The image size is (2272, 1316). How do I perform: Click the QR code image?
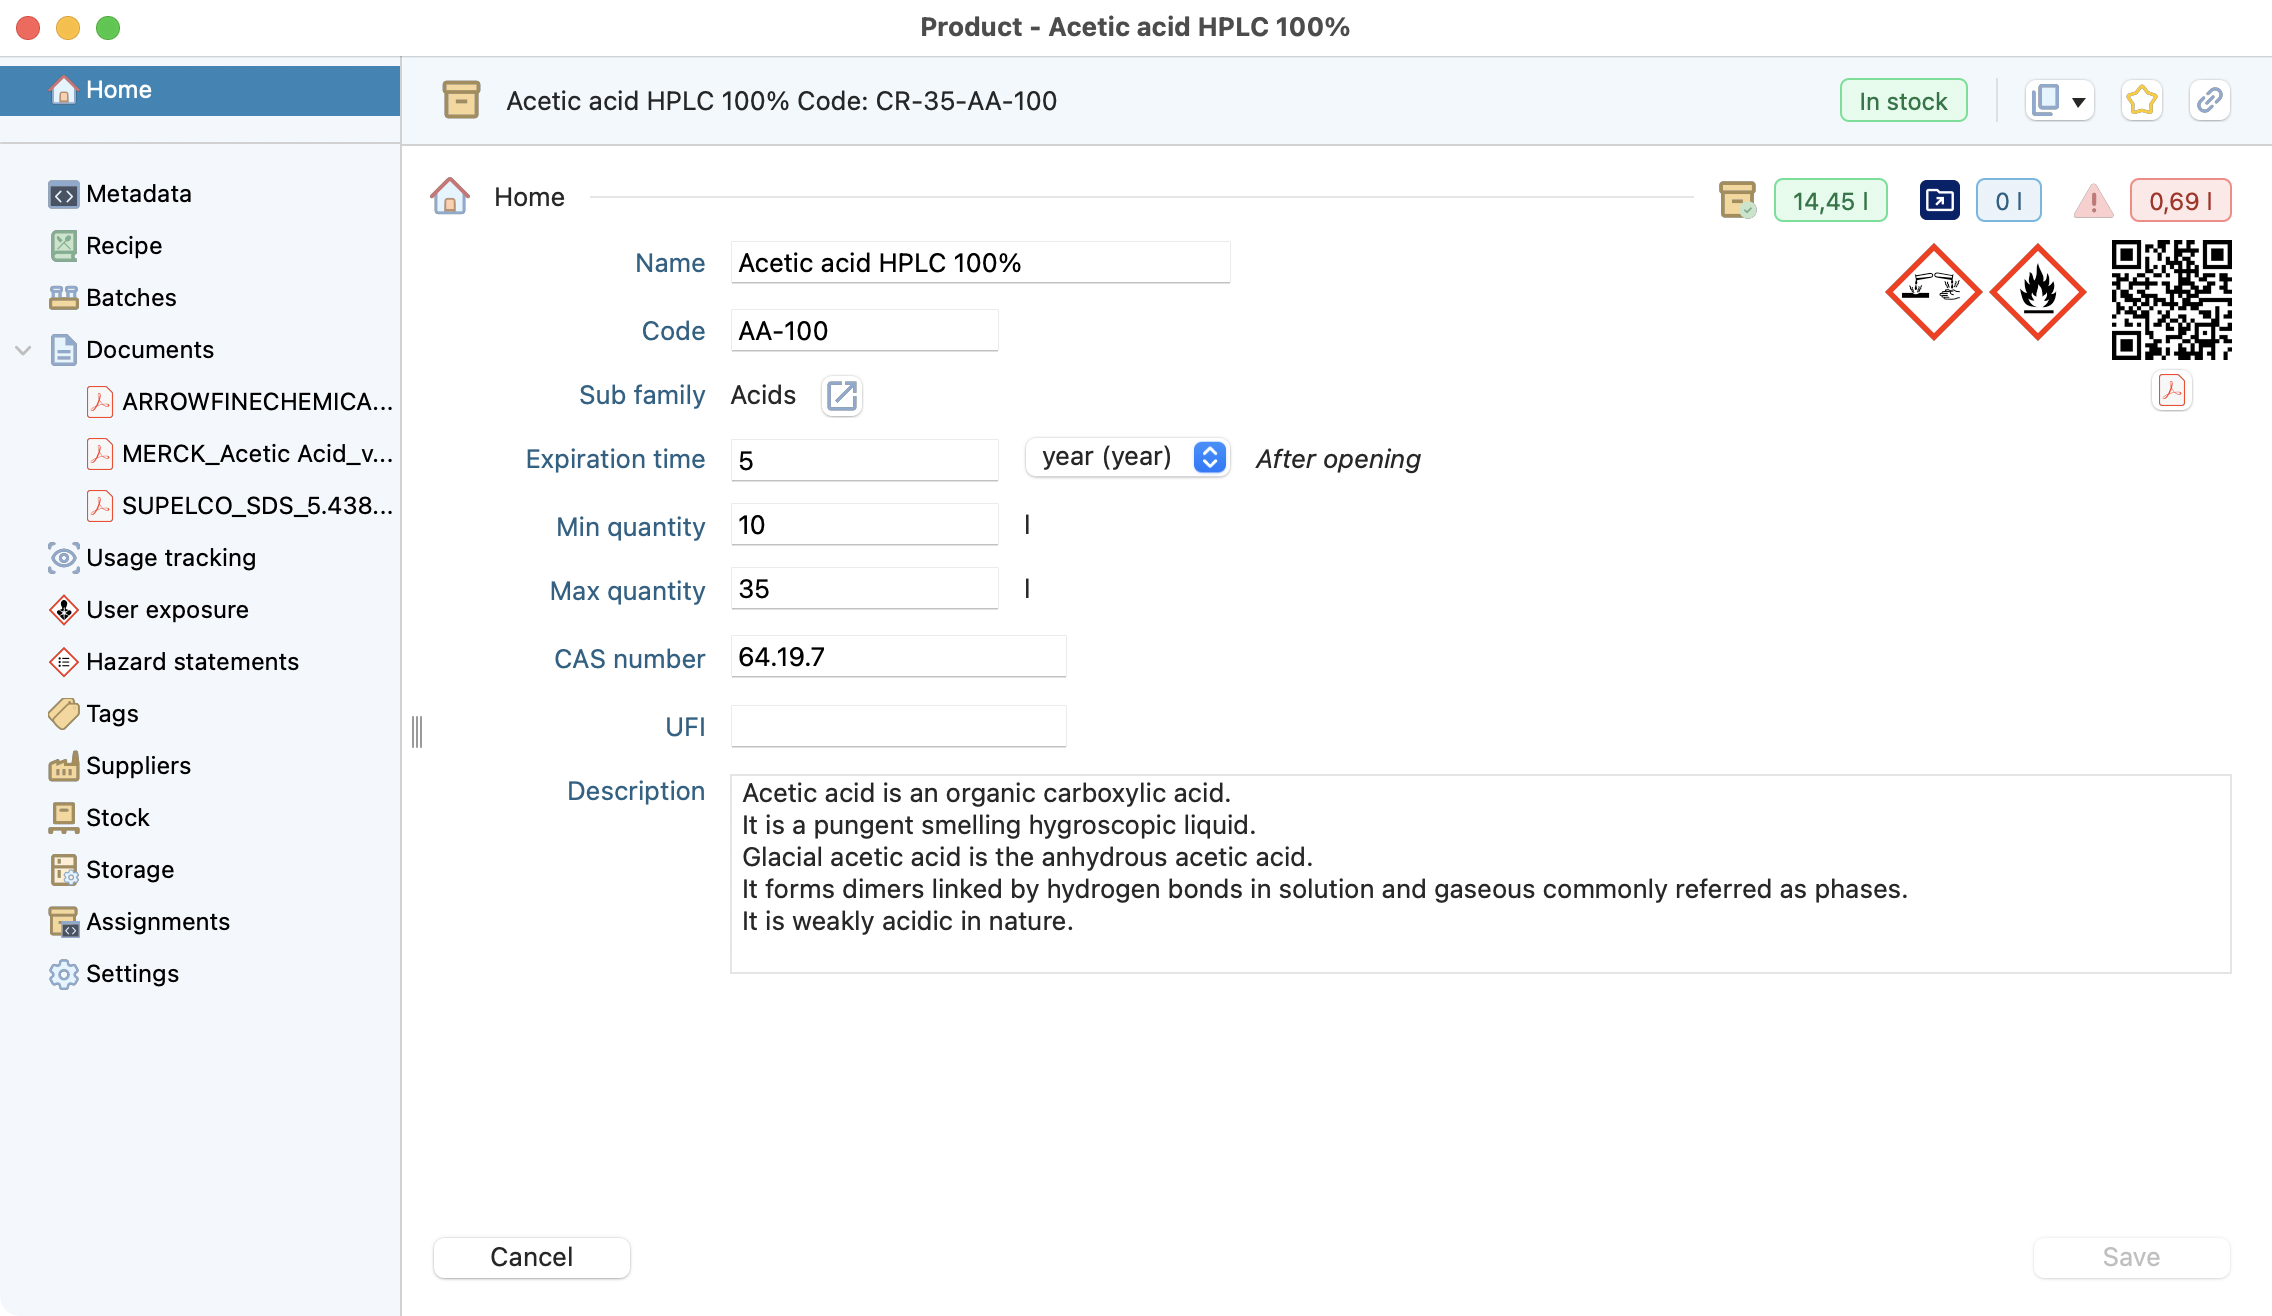(2171, 300)
